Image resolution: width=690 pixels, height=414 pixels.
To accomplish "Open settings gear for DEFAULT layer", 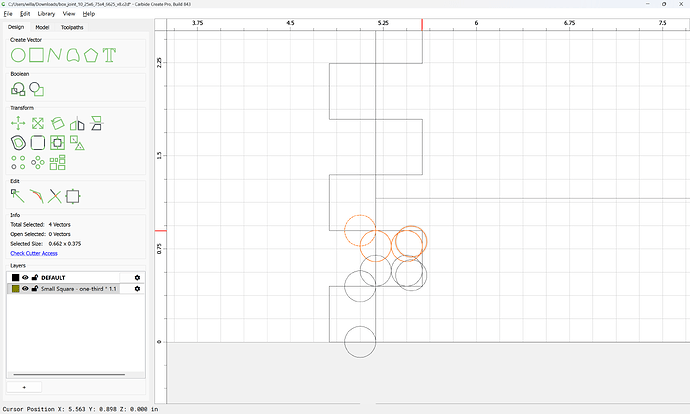I will tap(137, 278).
